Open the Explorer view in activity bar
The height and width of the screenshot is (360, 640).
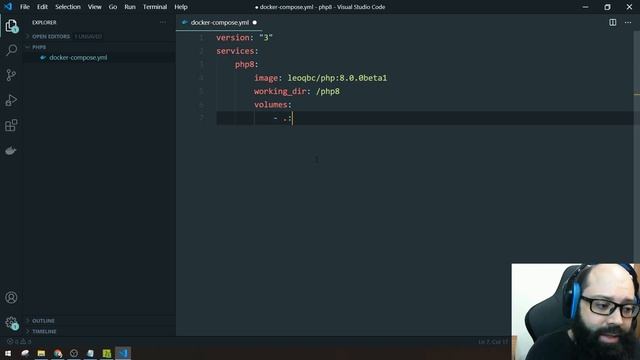click(x=11, y=26)
